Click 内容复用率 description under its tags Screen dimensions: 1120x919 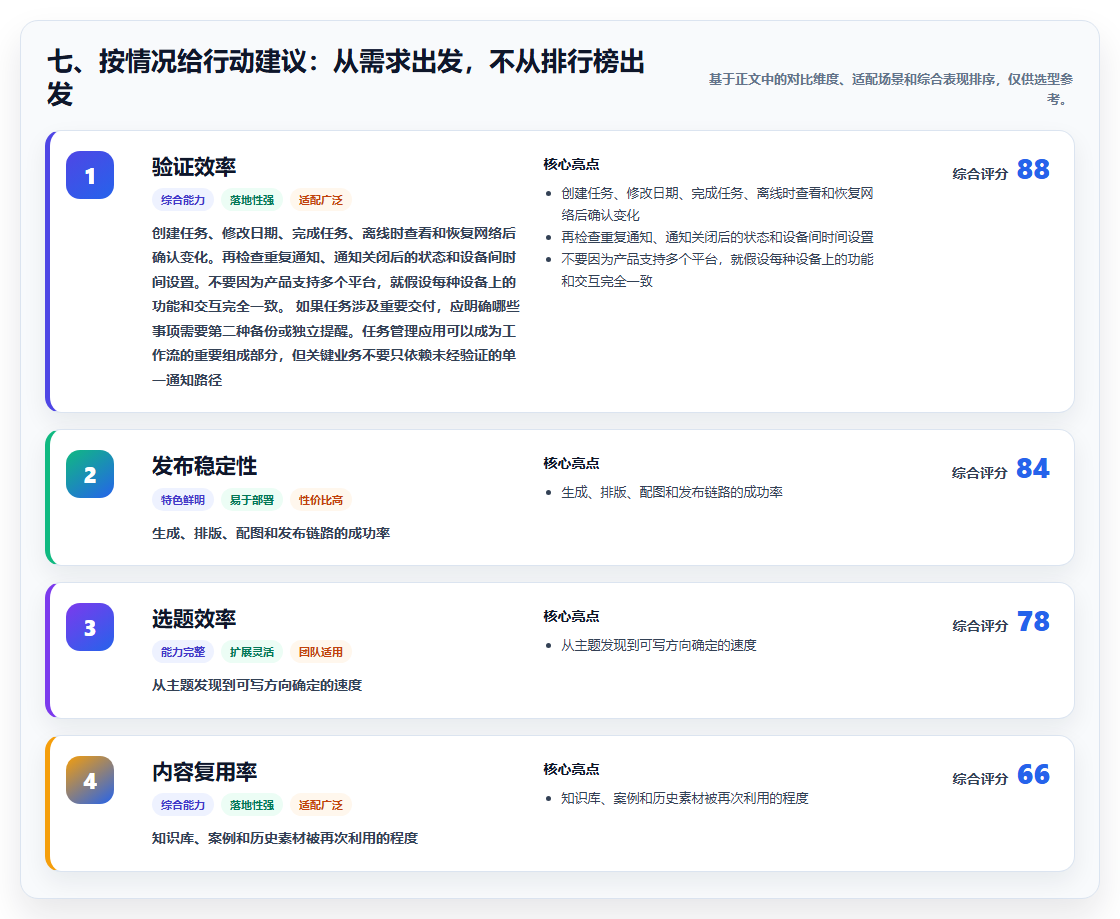pos(285,838)
